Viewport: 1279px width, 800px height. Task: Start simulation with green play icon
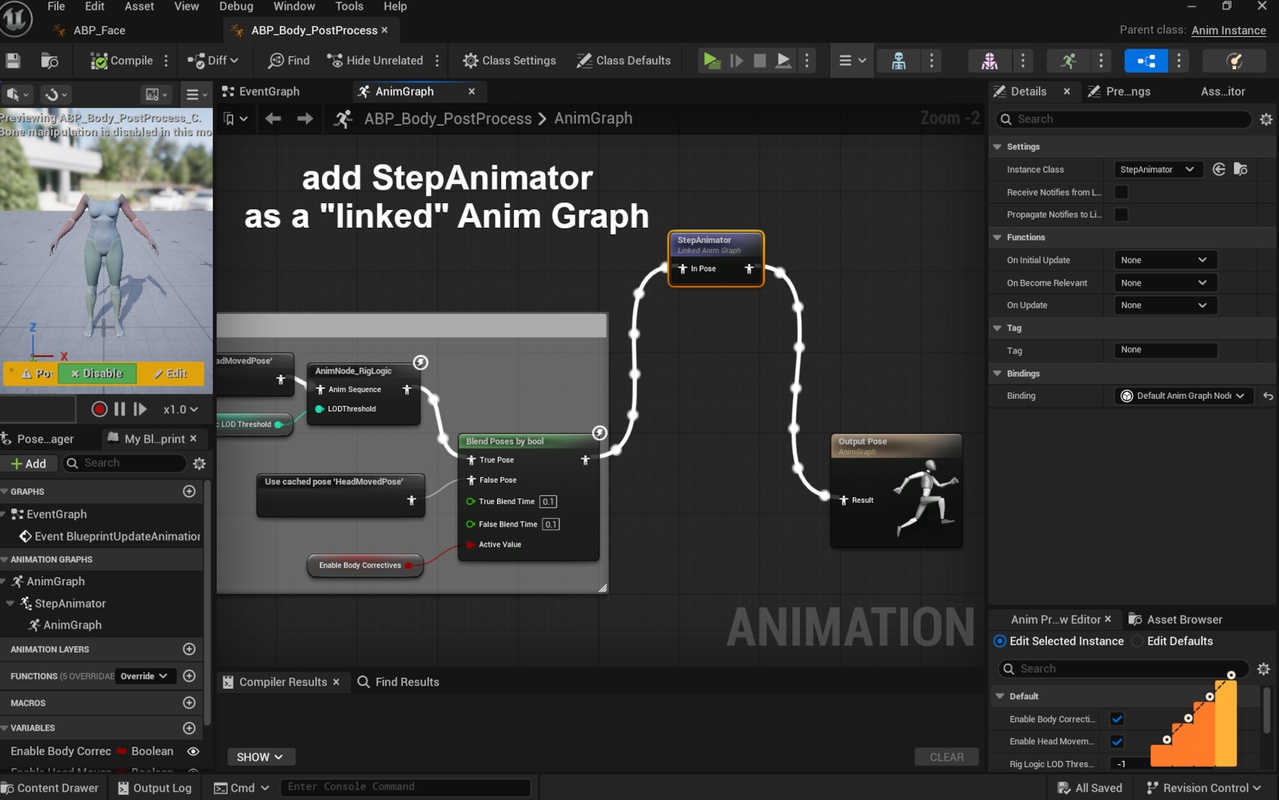pos(711,61)
